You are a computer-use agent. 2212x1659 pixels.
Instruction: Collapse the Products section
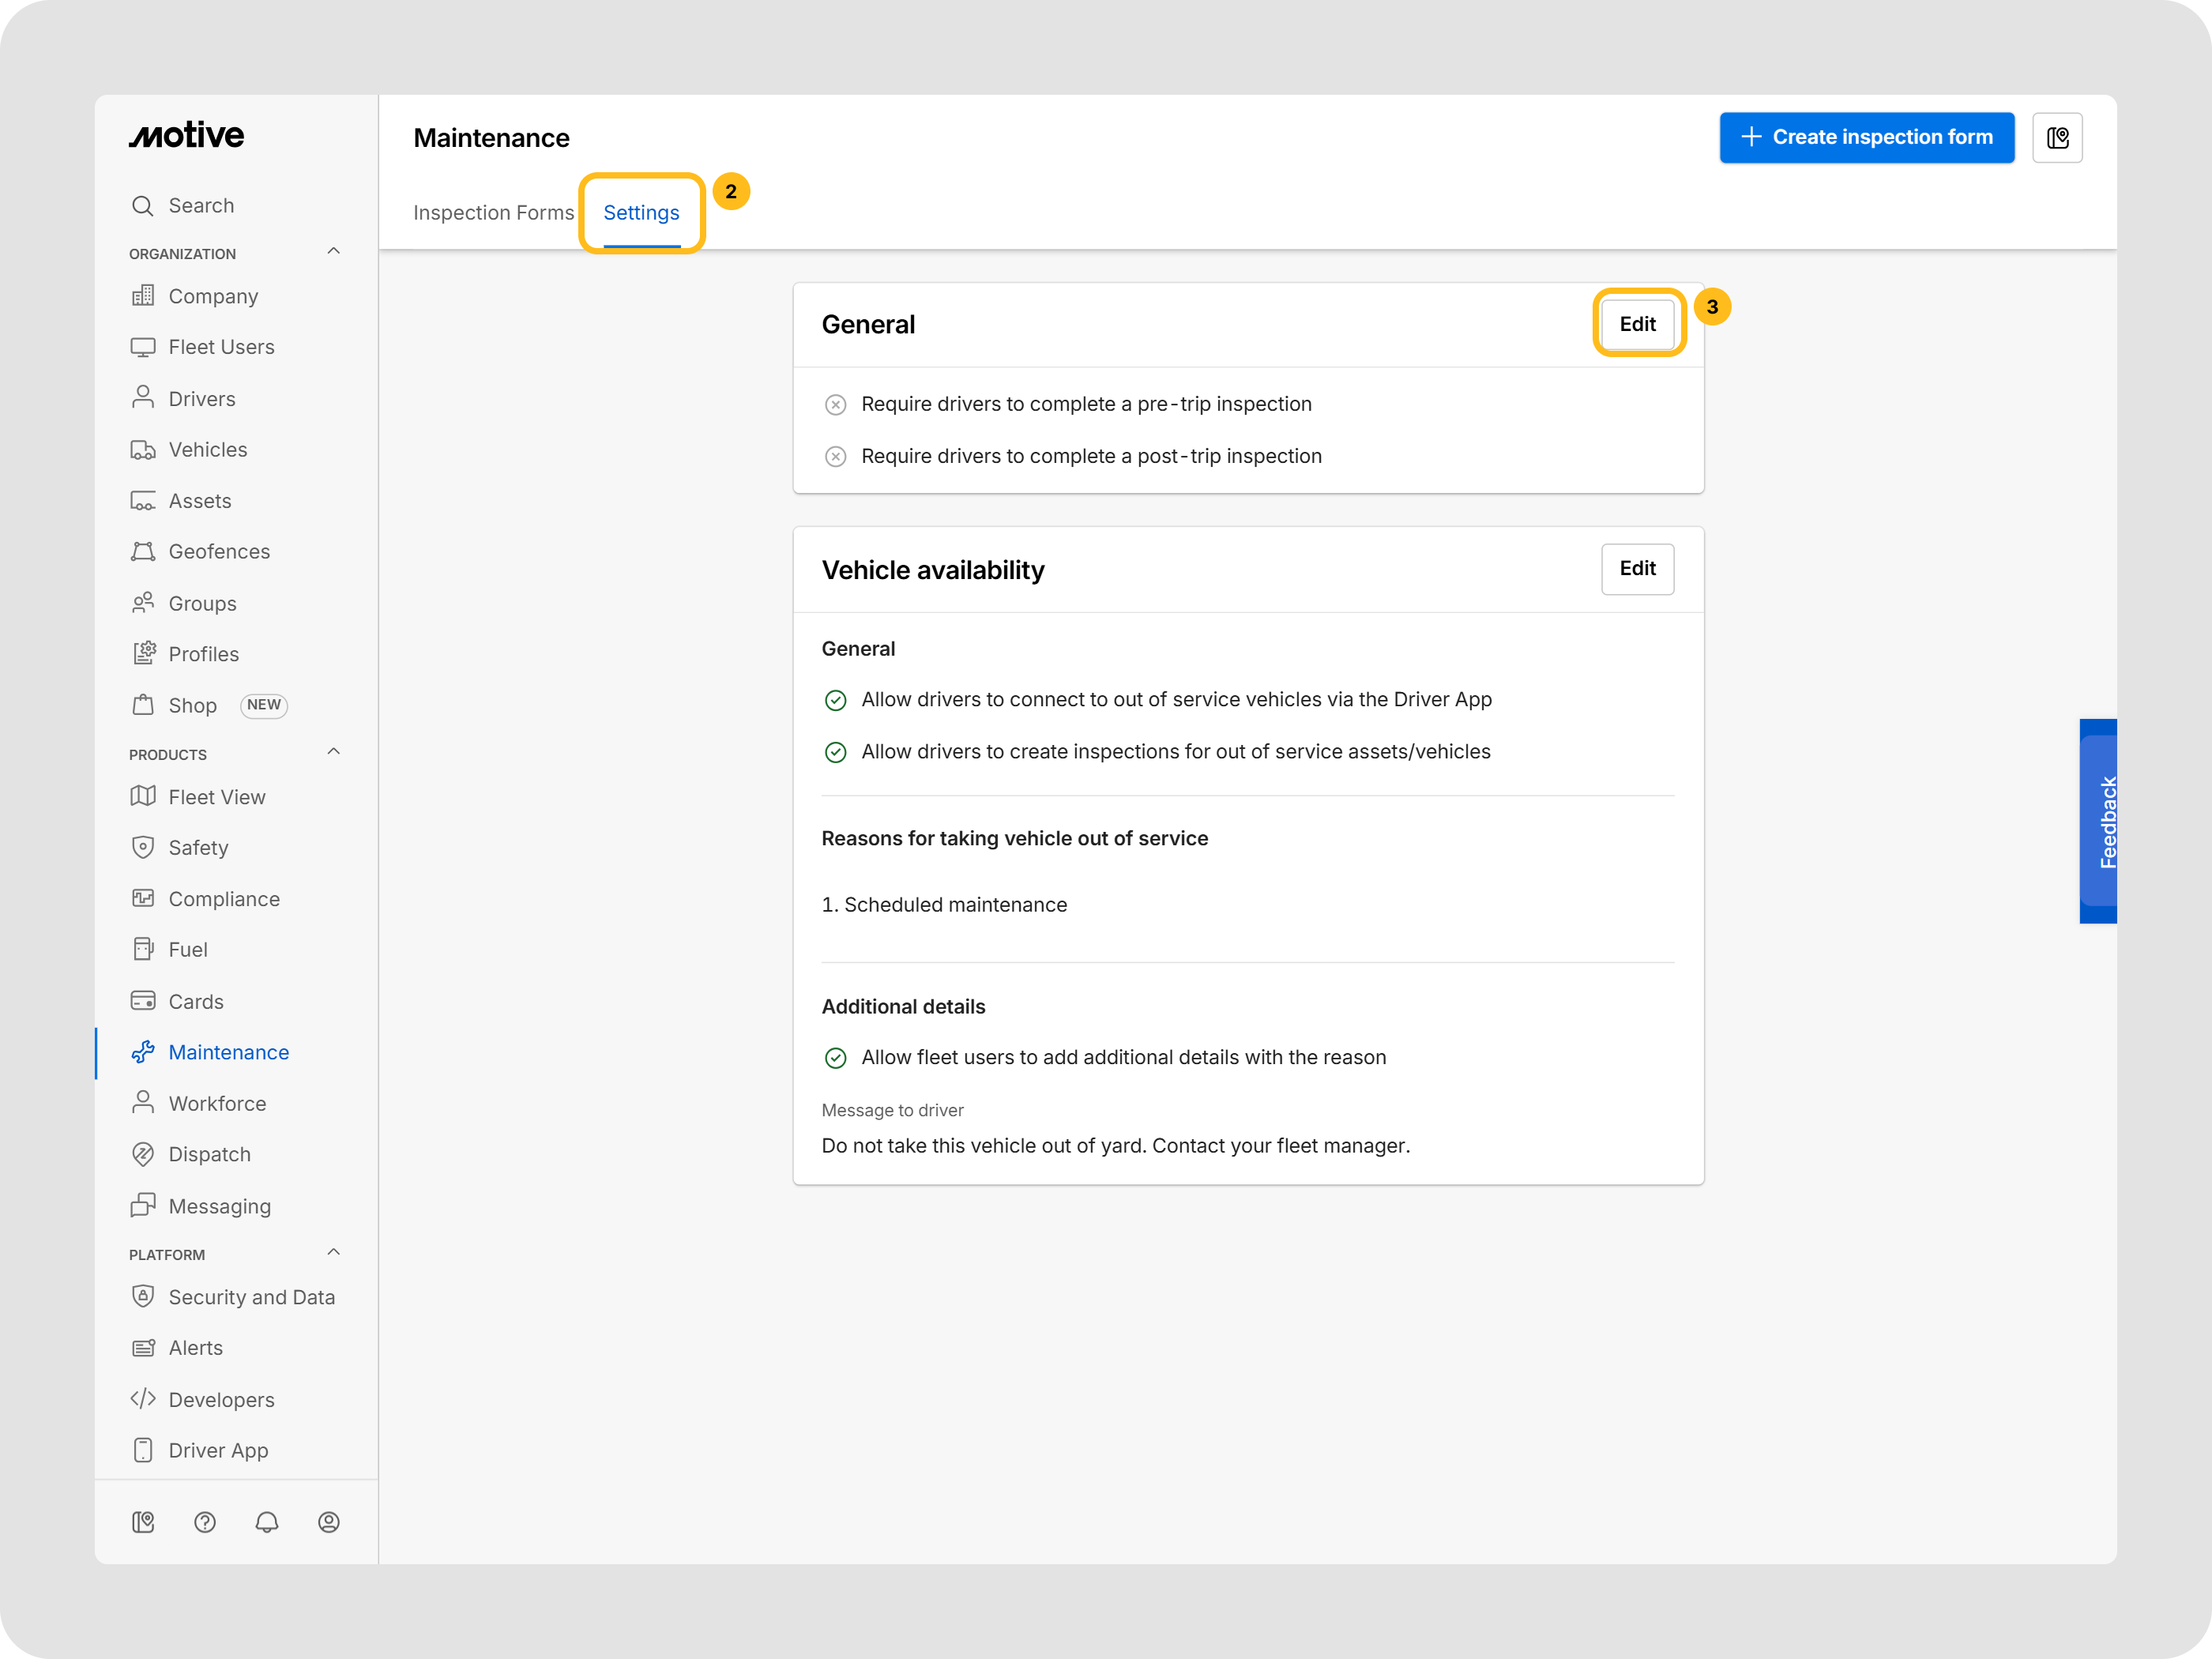pos(334,752)
